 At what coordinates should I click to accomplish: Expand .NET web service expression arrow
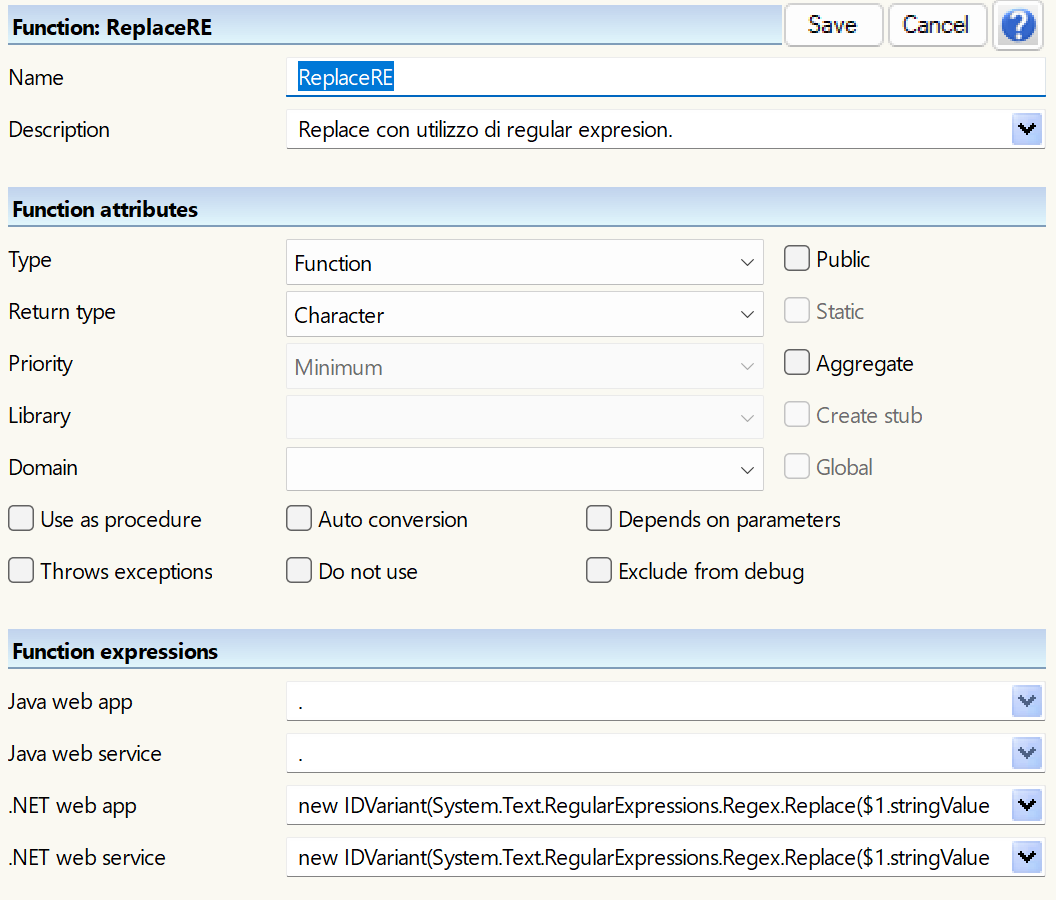point(1027,858)
